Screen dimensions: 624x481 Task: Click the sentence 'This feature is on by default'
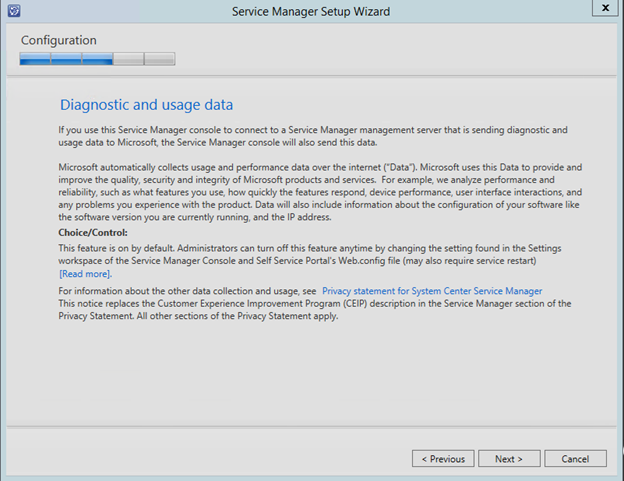116,248
